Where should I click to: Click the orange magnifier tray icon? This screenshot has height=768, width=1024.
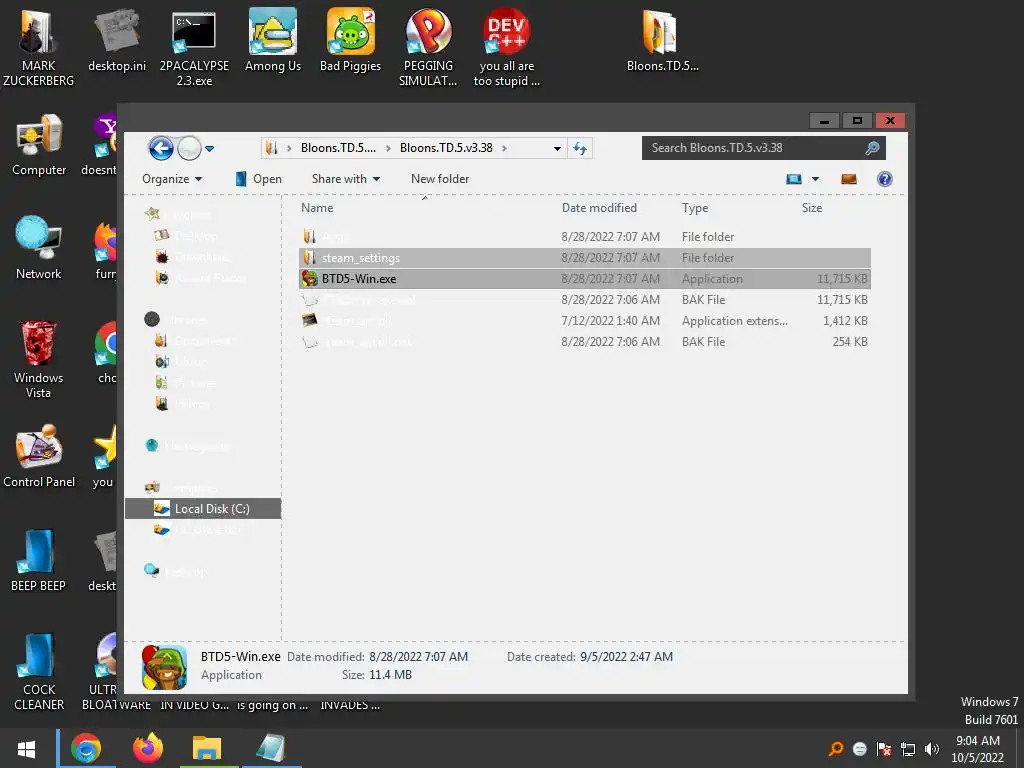pyautogui.click(x=835, y=749)
